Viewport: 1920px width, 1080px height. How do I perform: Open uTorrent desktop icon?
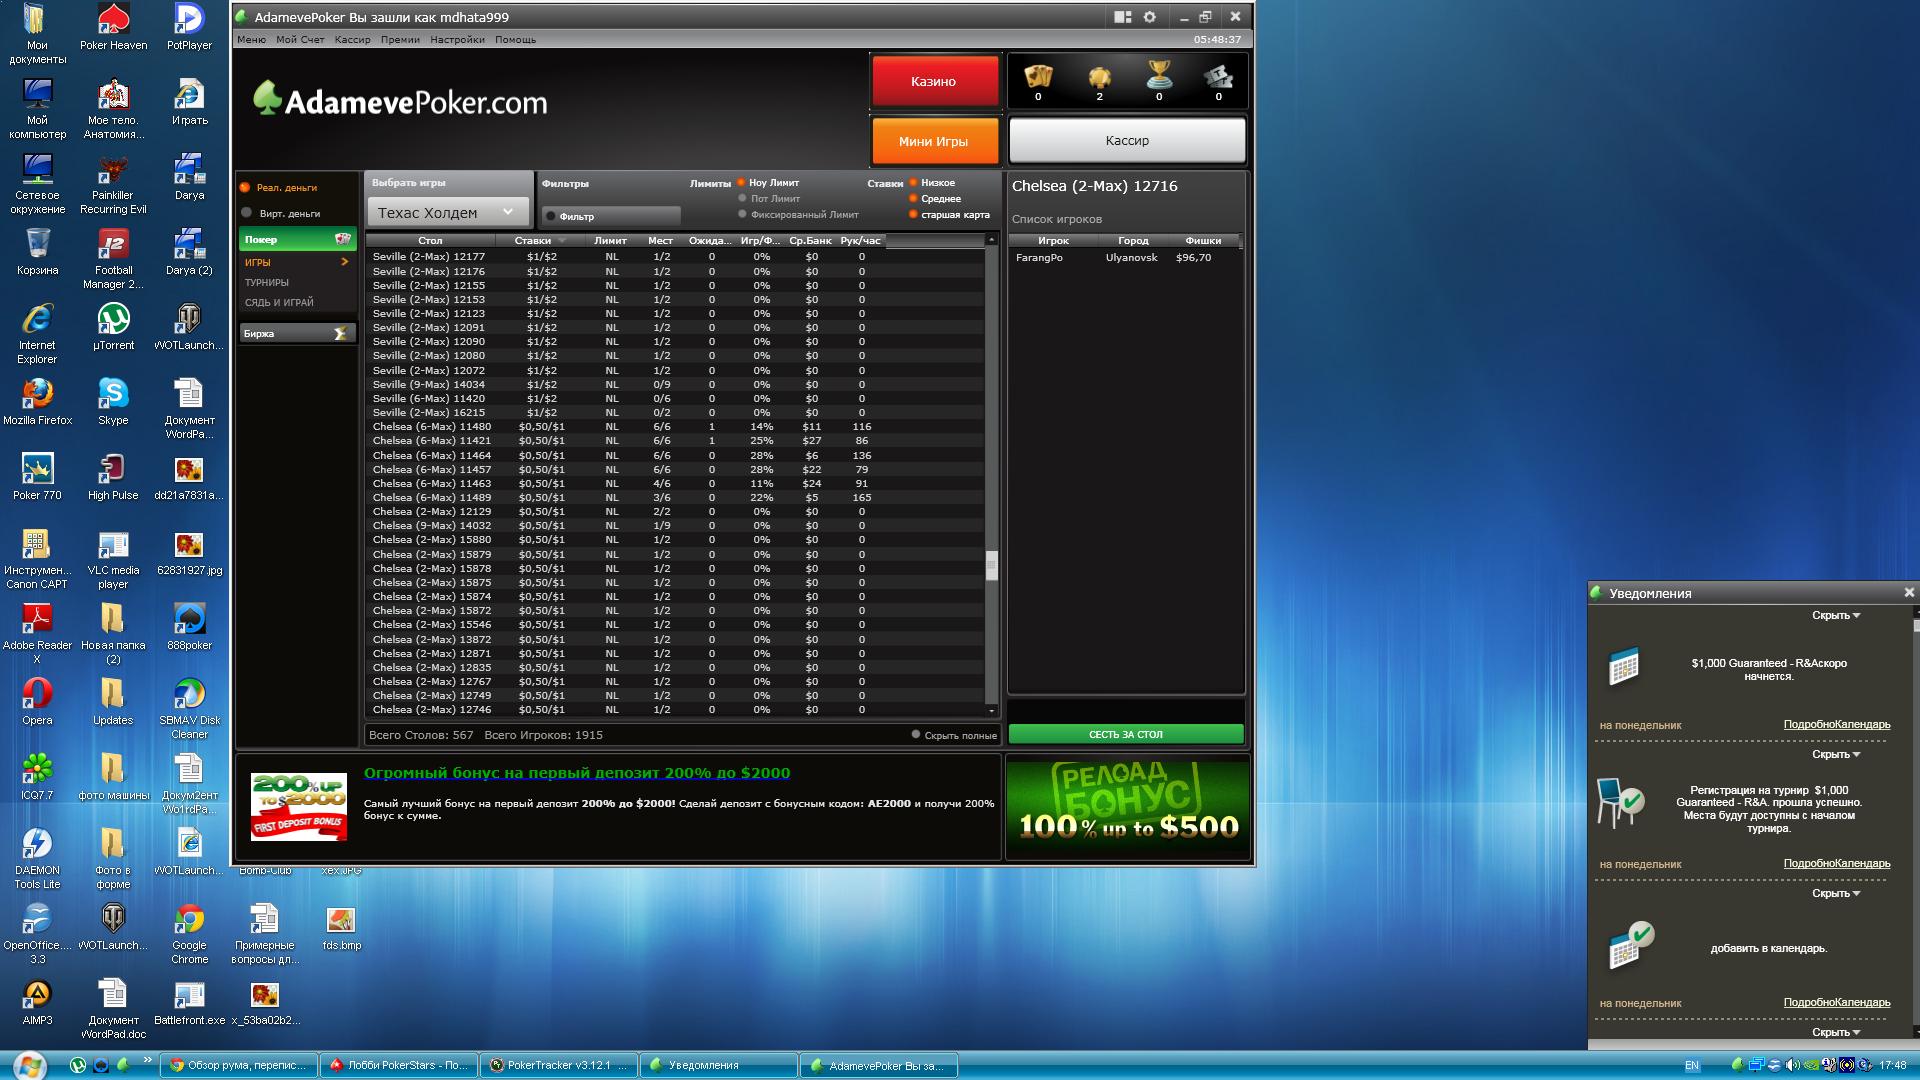point(113,327)
